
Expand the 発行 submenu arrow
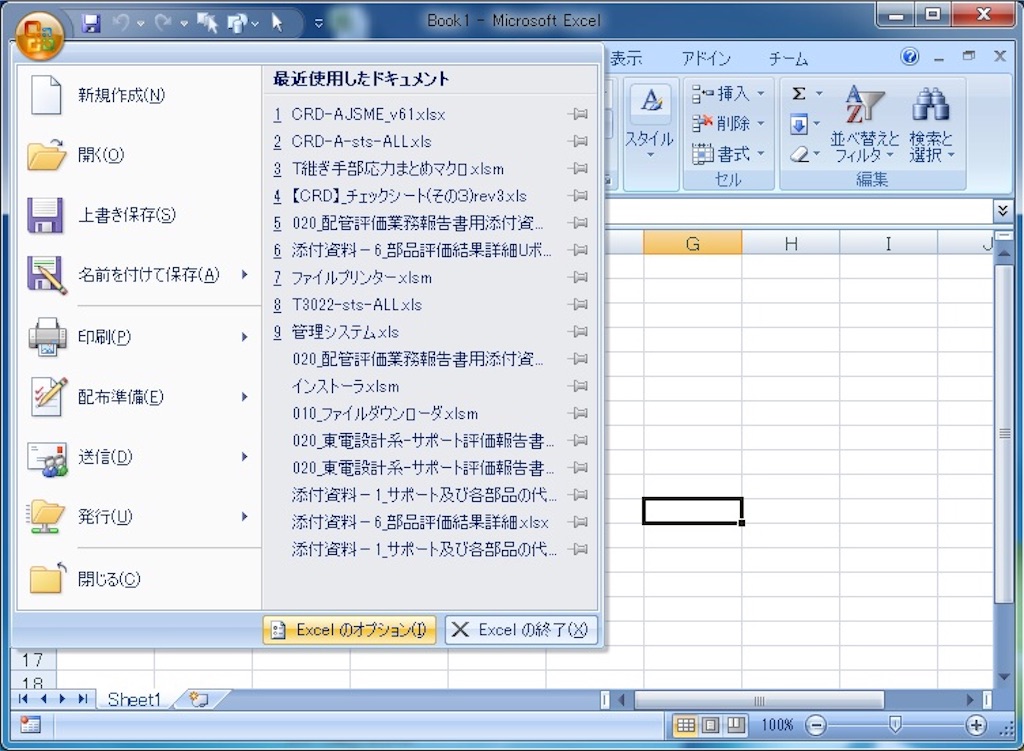245,517
